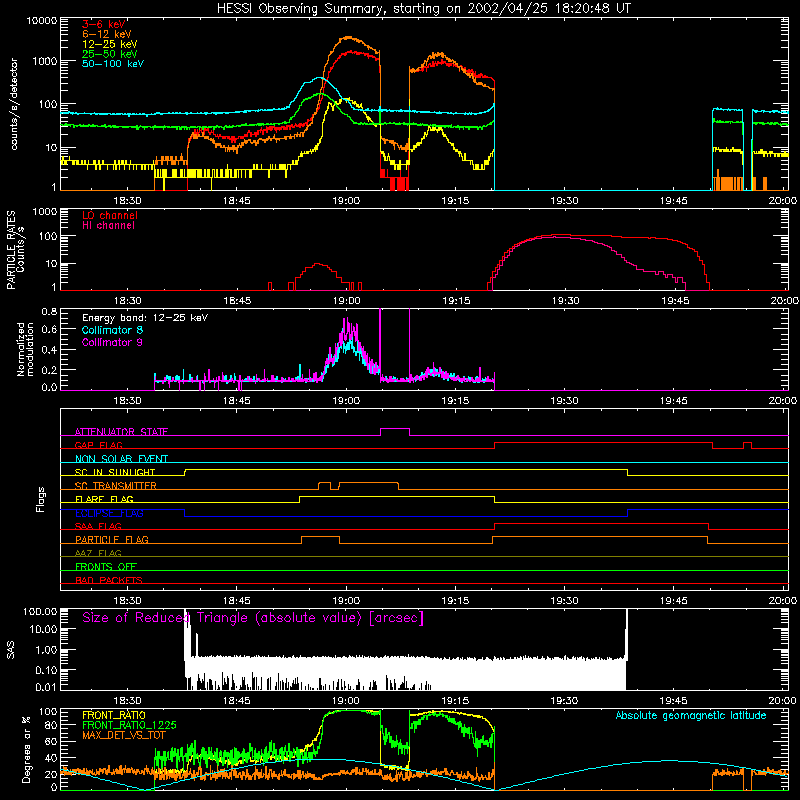Click the SC_IN_SUNLIGHT flag label
The width and height of the screenshot is (800, 800).
pos(115,472)
